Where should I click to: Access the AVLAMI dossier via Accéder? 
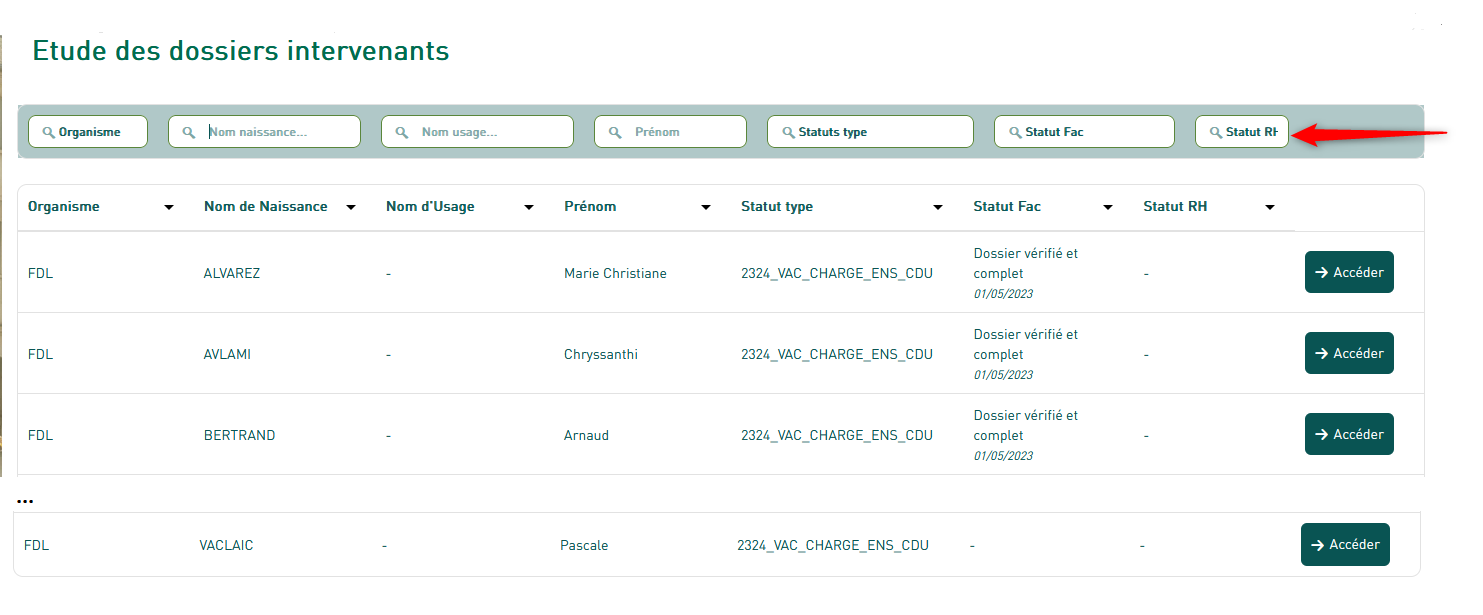(1349, 353)
